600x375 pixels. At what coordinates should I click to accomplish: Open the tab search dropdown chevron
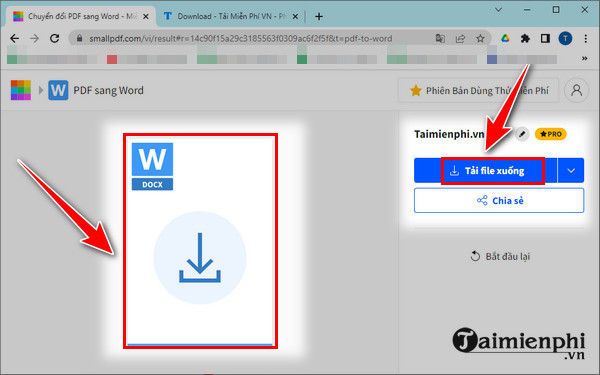click(498, 10)
